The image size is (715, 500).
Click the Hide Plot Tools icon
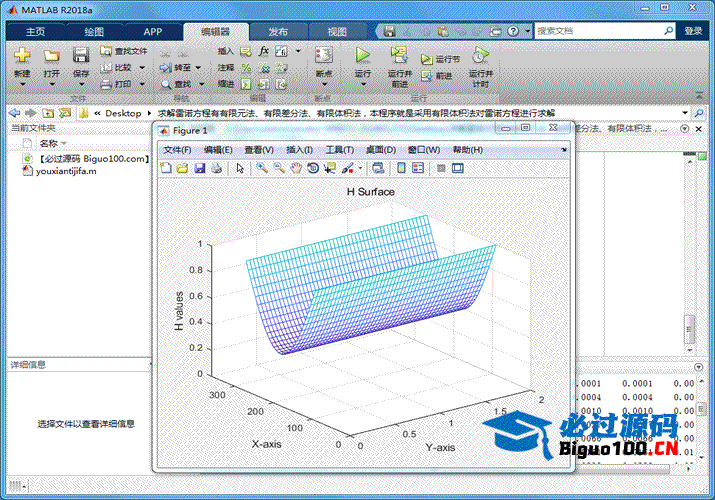point(441,168)
